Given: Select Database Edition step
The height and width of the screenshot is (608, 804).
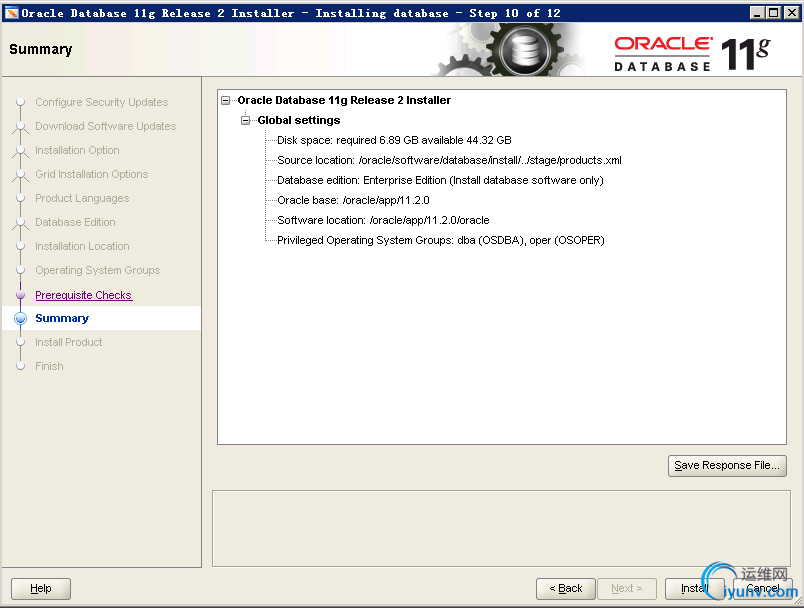Looking at the screenshot, I should point(75,222).
